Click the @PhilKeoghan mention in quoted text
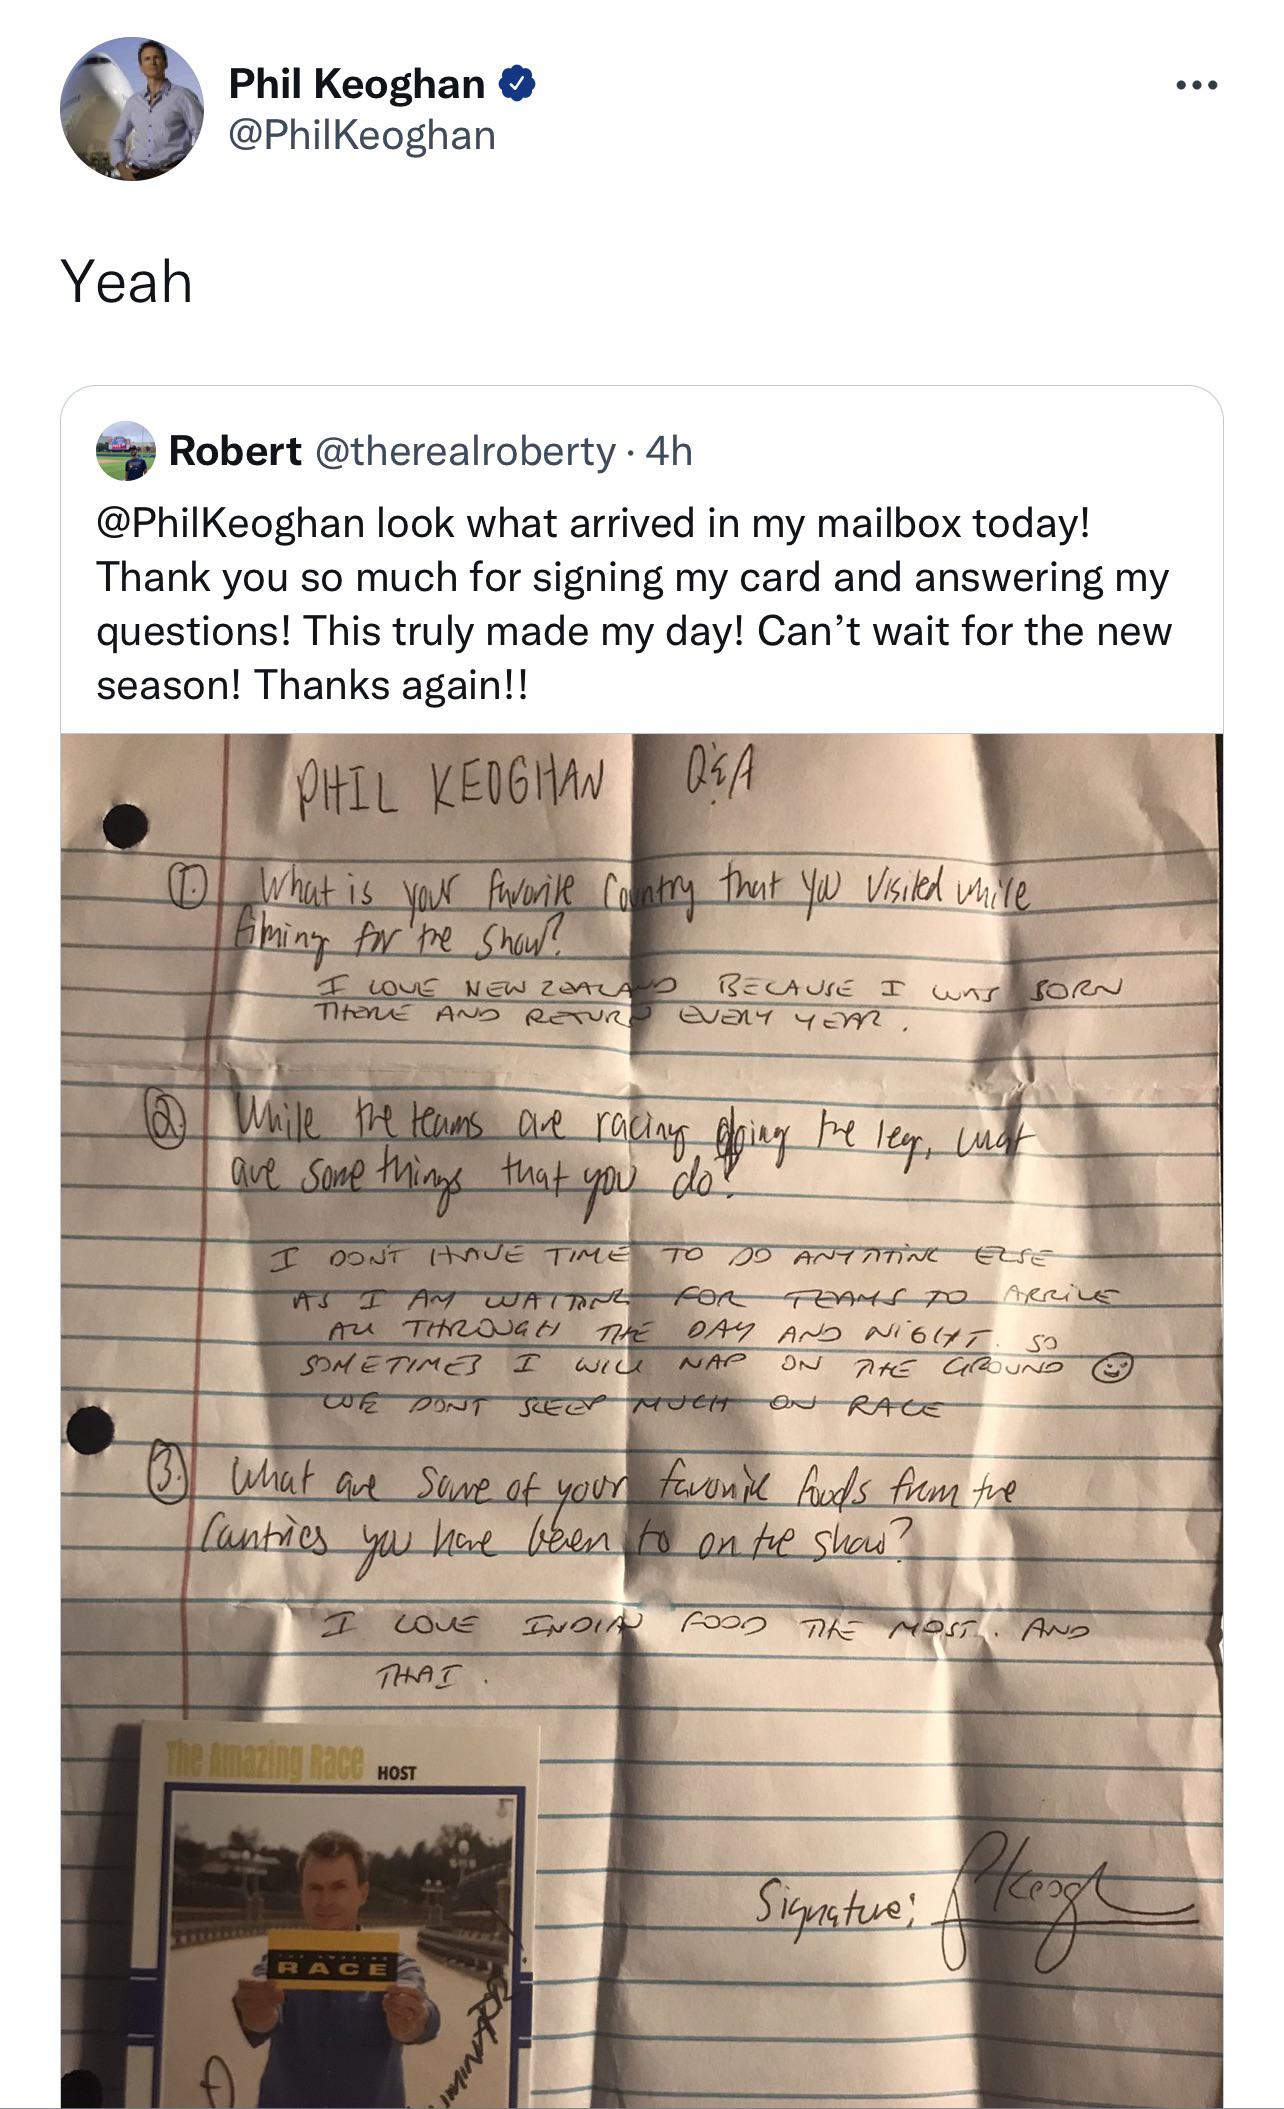 click(230, 523)
